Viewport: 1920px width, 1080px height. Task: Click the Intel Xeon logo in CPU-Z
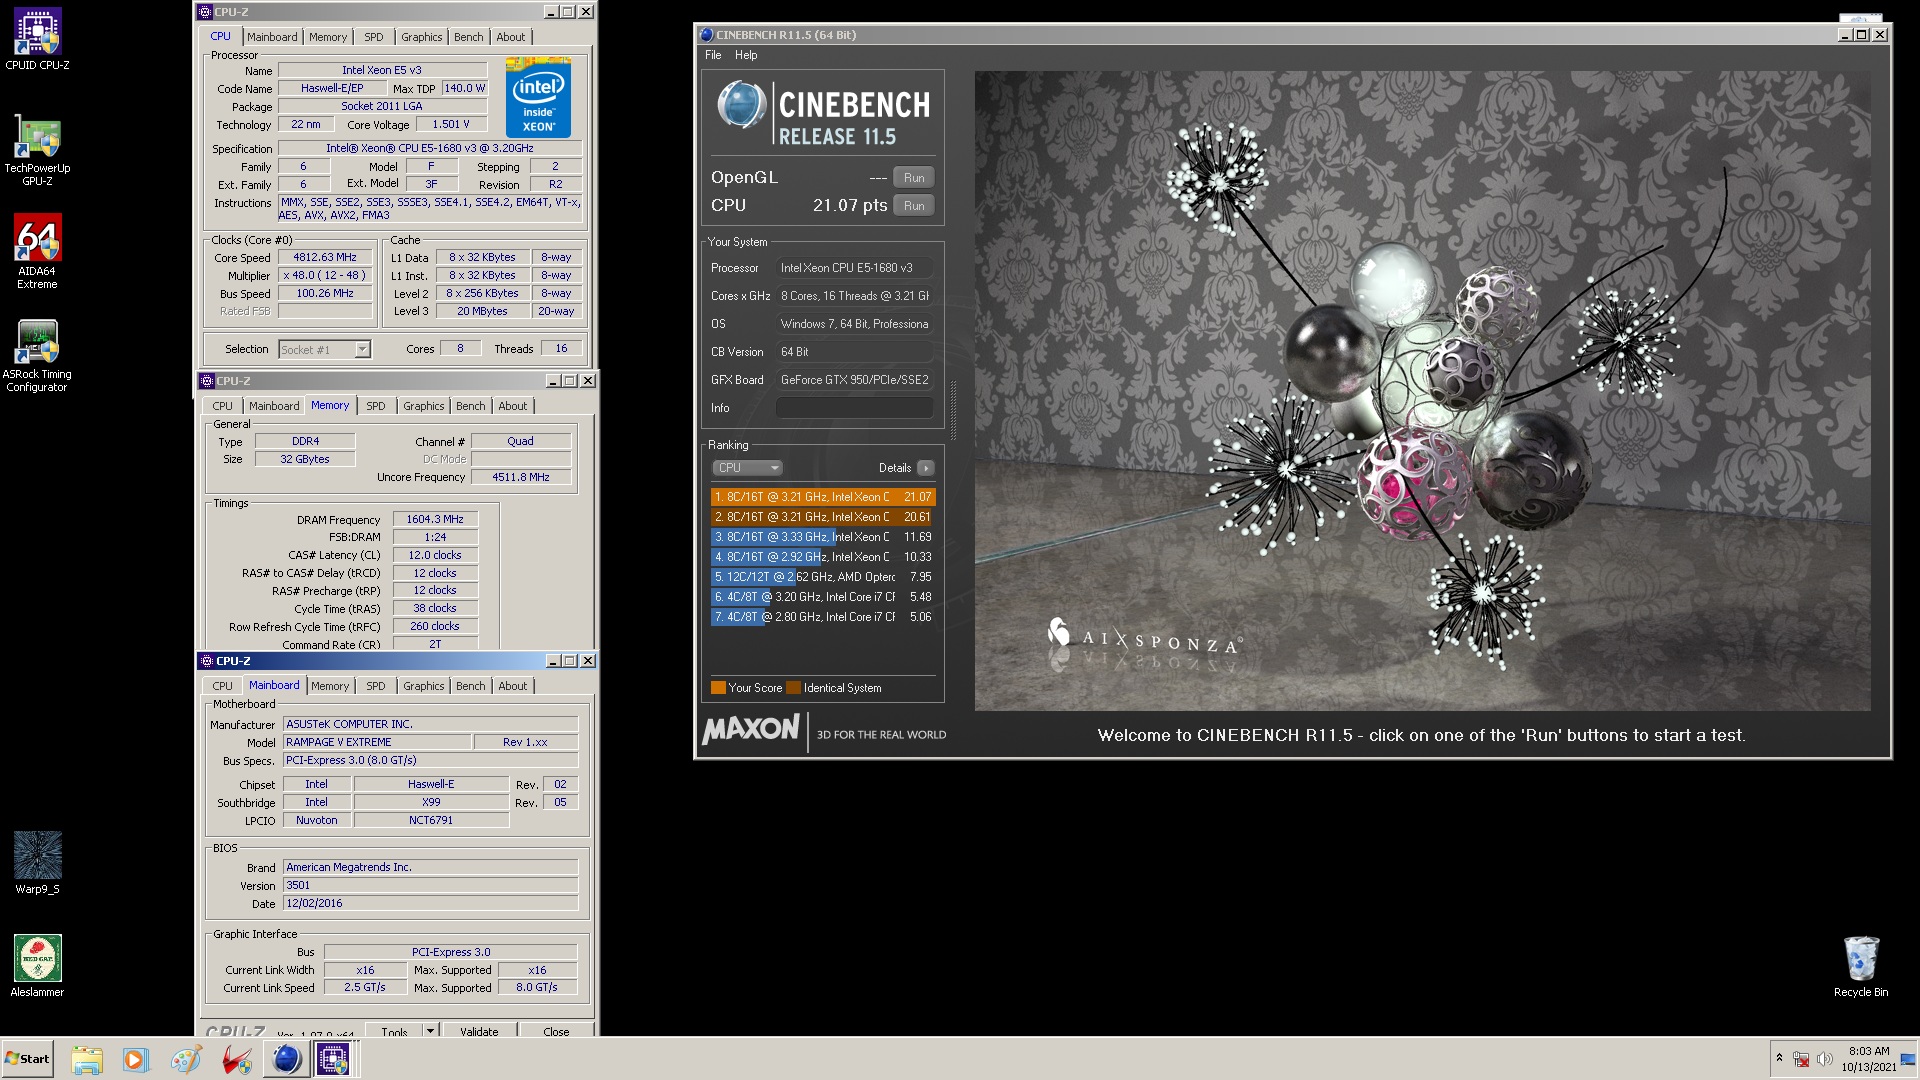[538, 98]
